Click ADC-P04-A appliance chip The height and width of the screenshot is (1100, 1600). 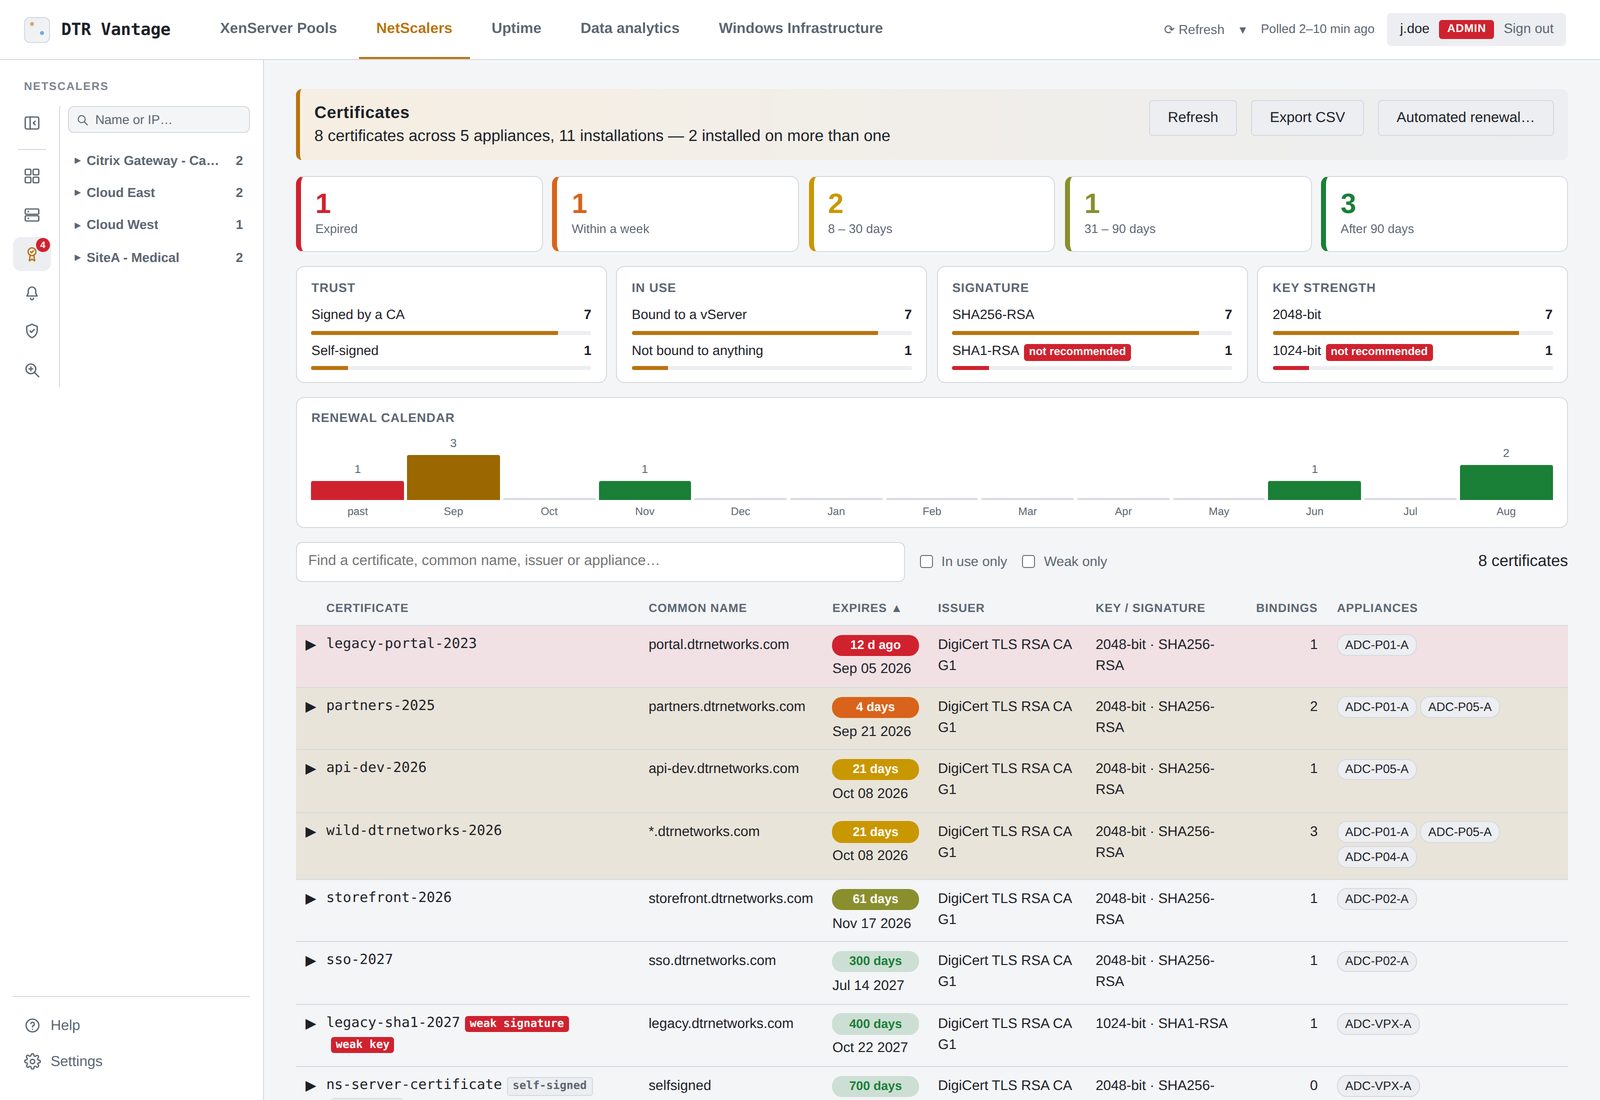click(1376, 857)
